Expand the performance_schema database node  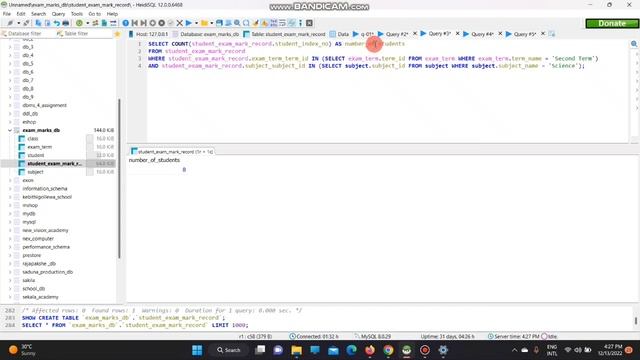[x=10, y=247]
